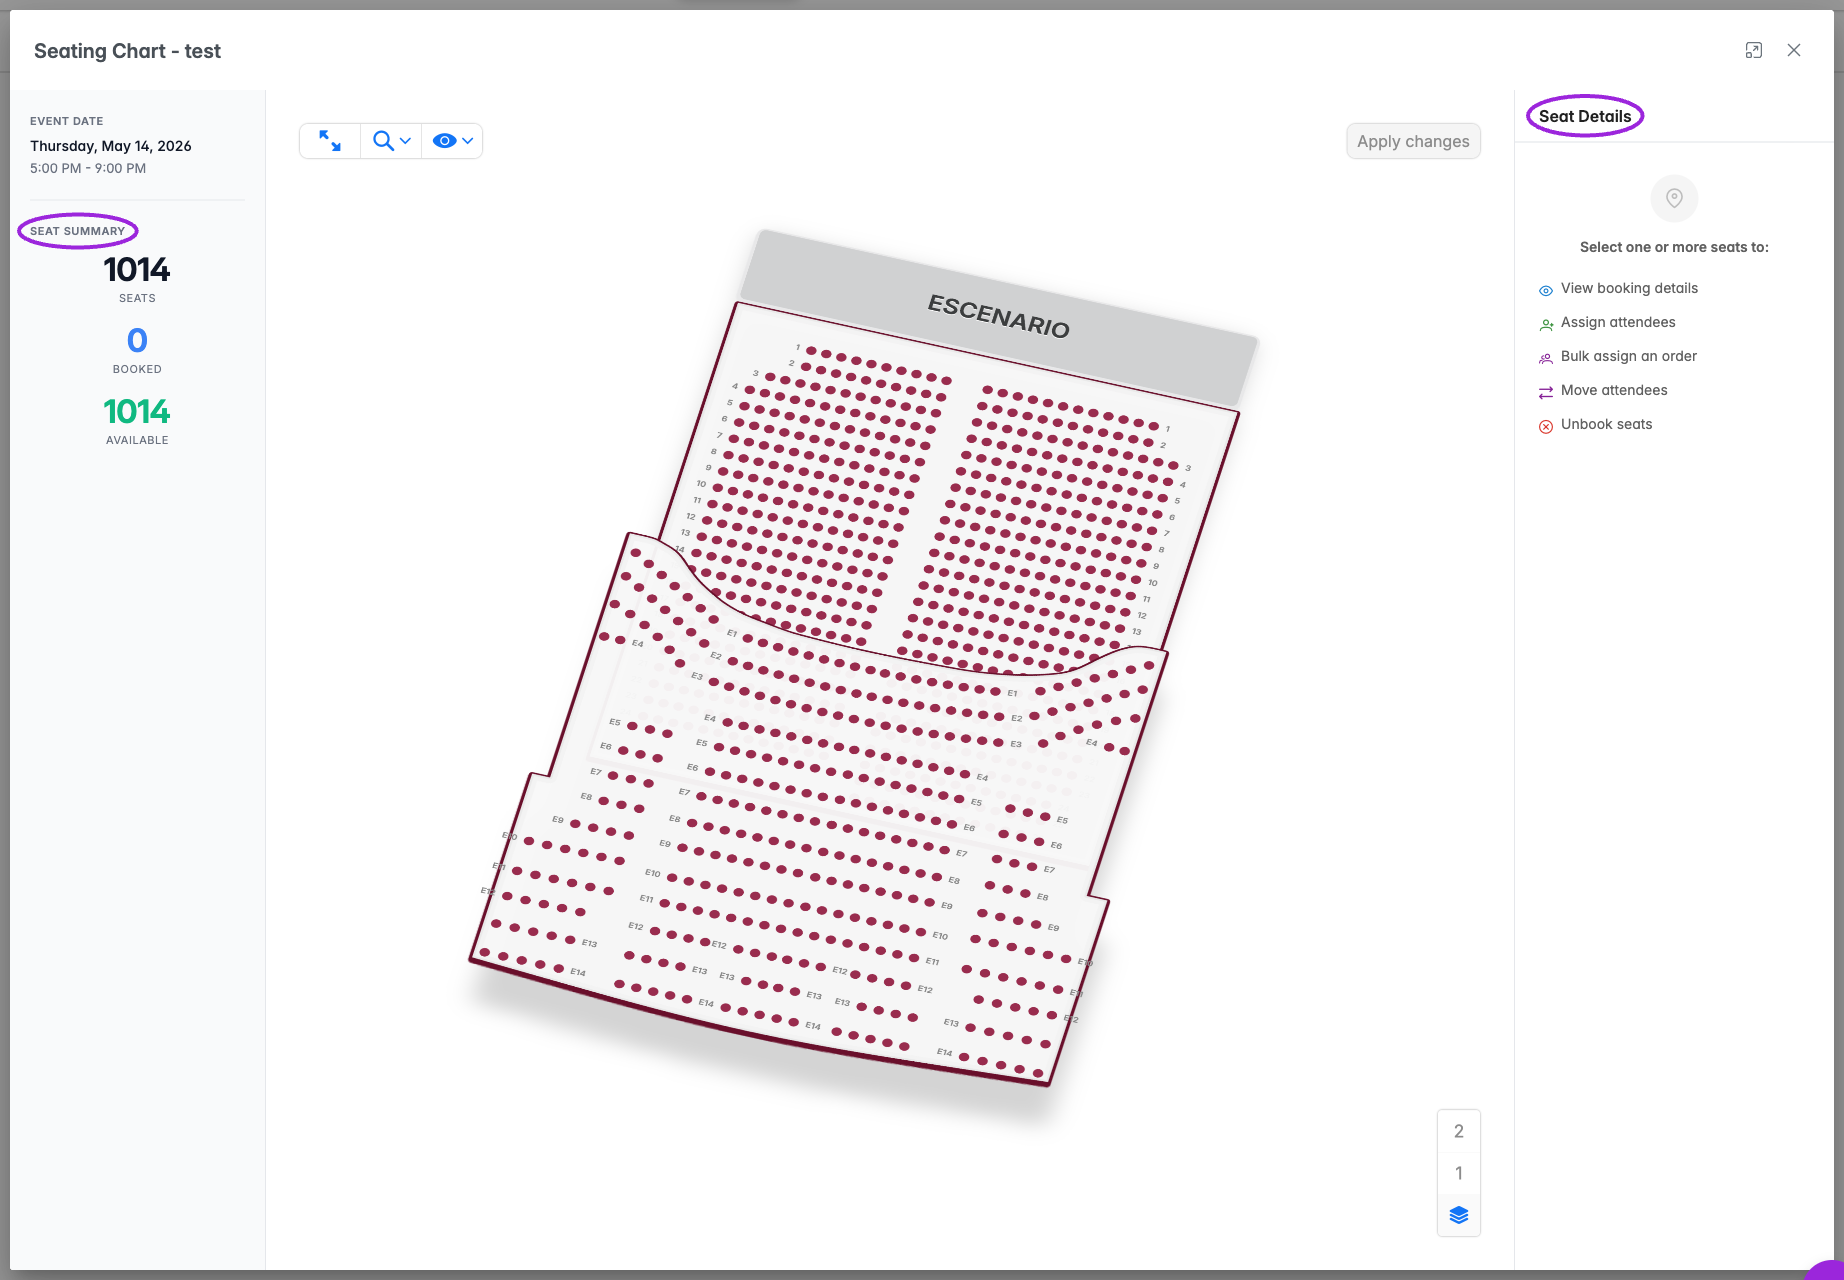Click the Select one or more seats text
1844x1280 pixels.
(x=1674, y=247)
